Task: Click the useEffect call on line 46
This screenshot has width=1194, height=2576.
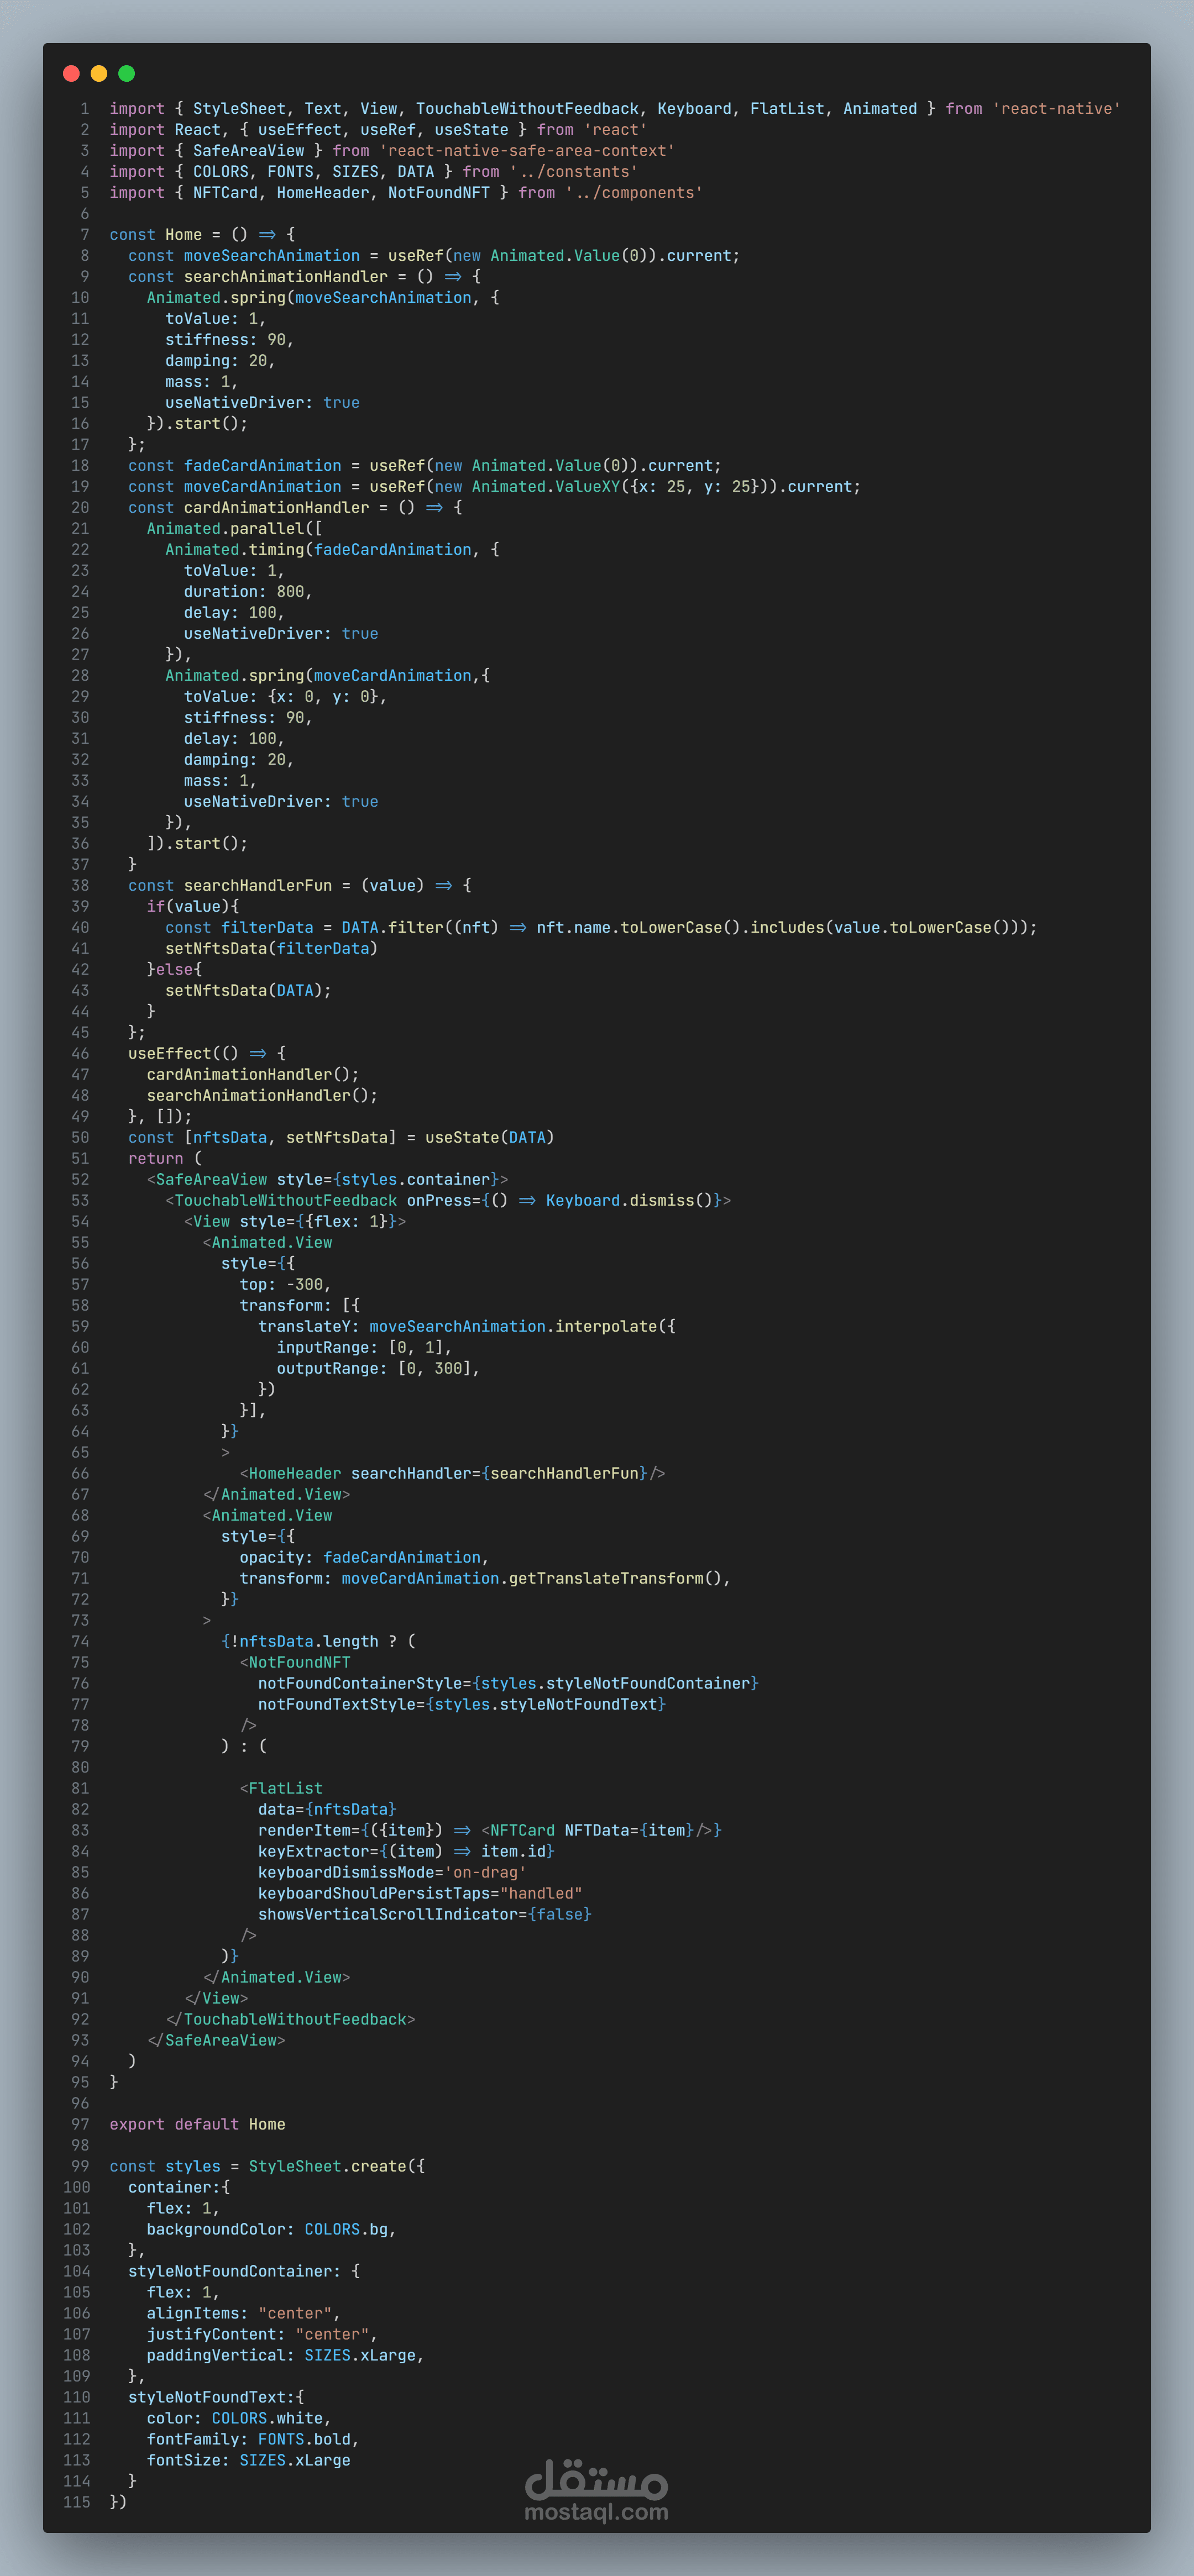Action: point(170,1054)
